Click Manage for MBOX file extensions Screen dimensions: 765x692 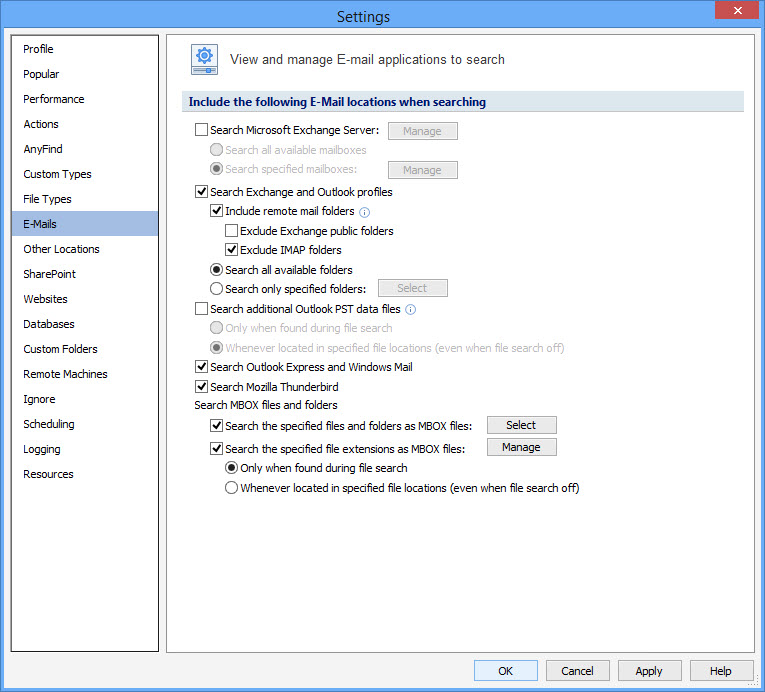(x=521, y=447)
